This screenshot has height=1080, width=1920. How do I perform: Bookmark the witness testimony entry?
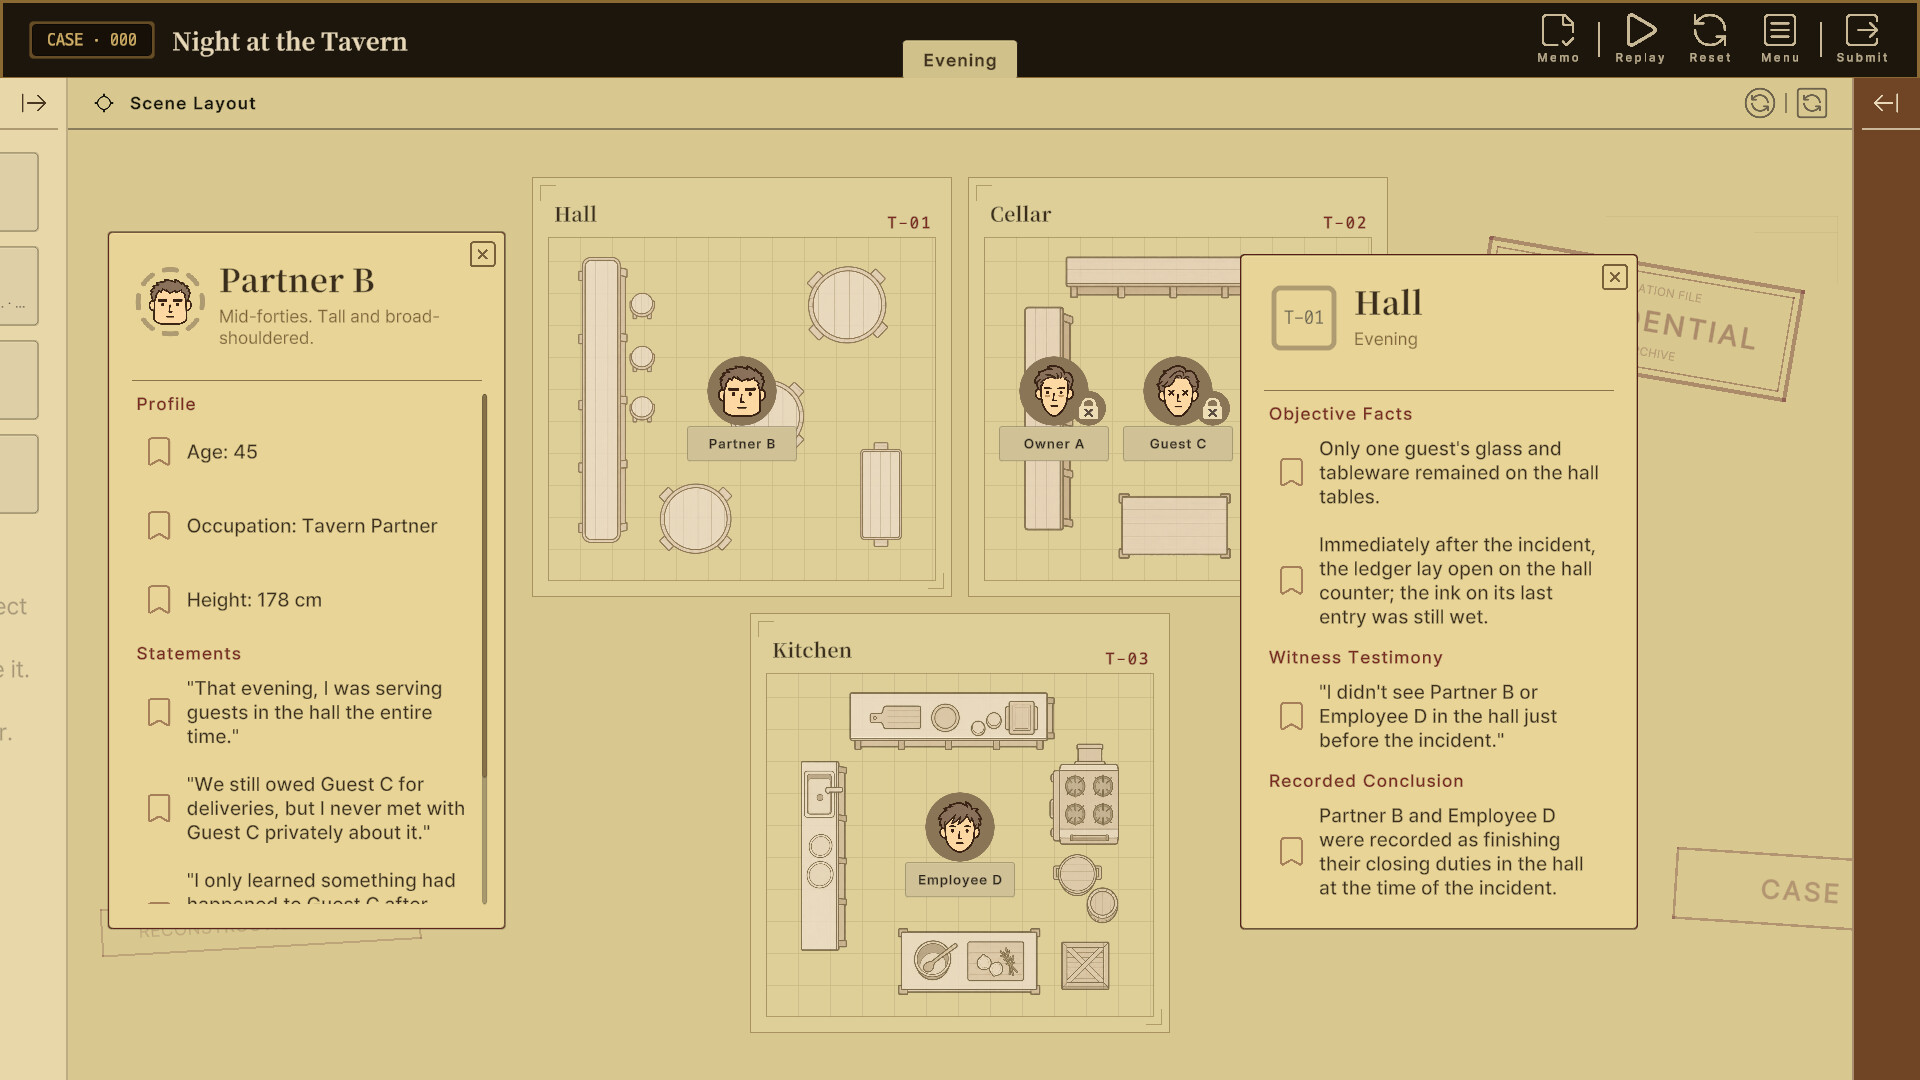[1292, 716]
